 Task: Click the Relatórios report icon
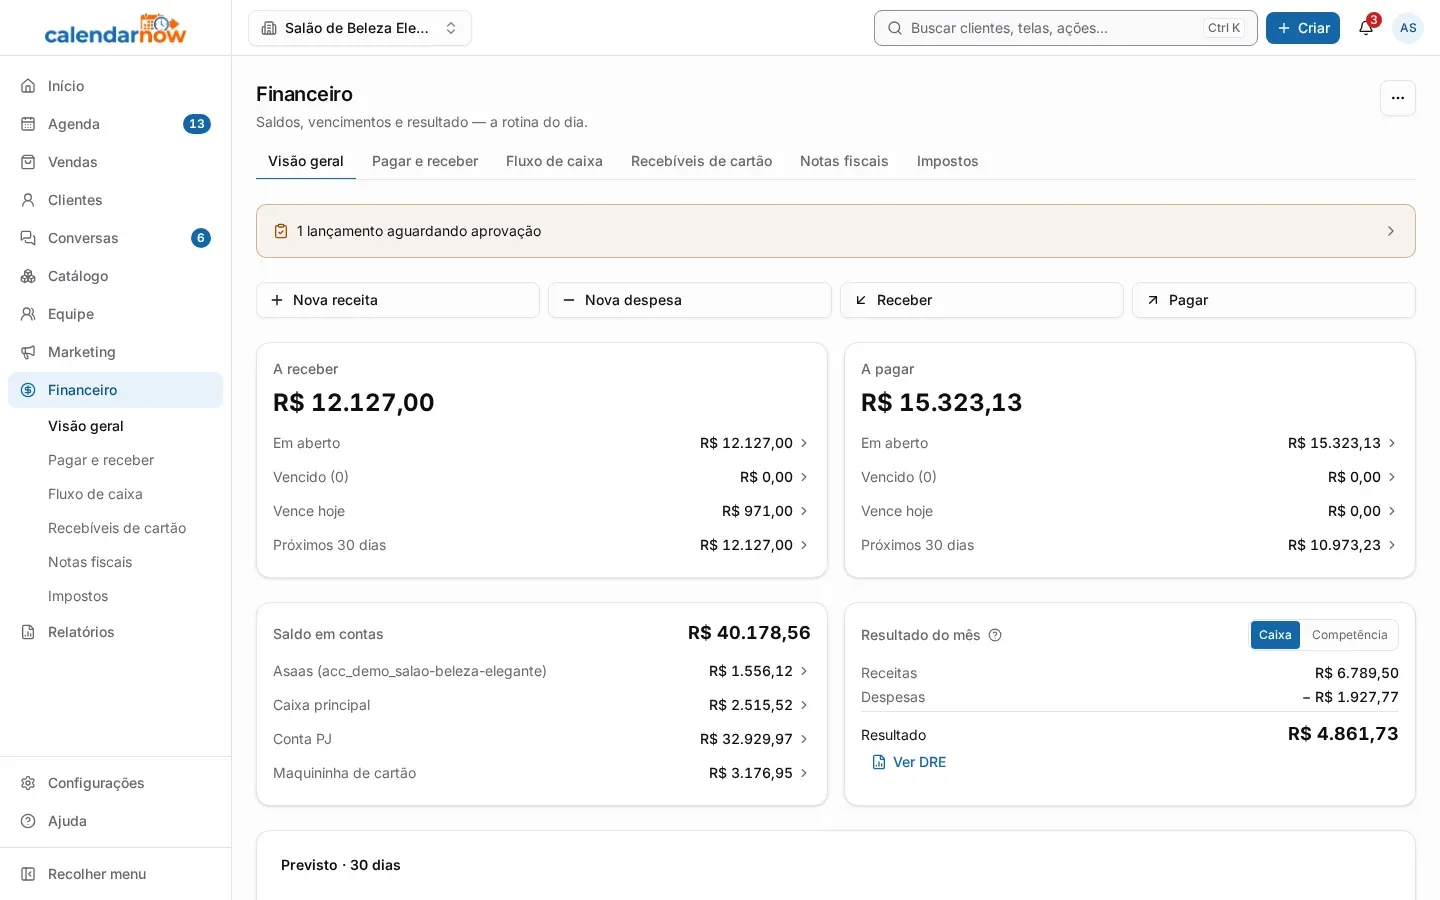click(x=28, y=632)
